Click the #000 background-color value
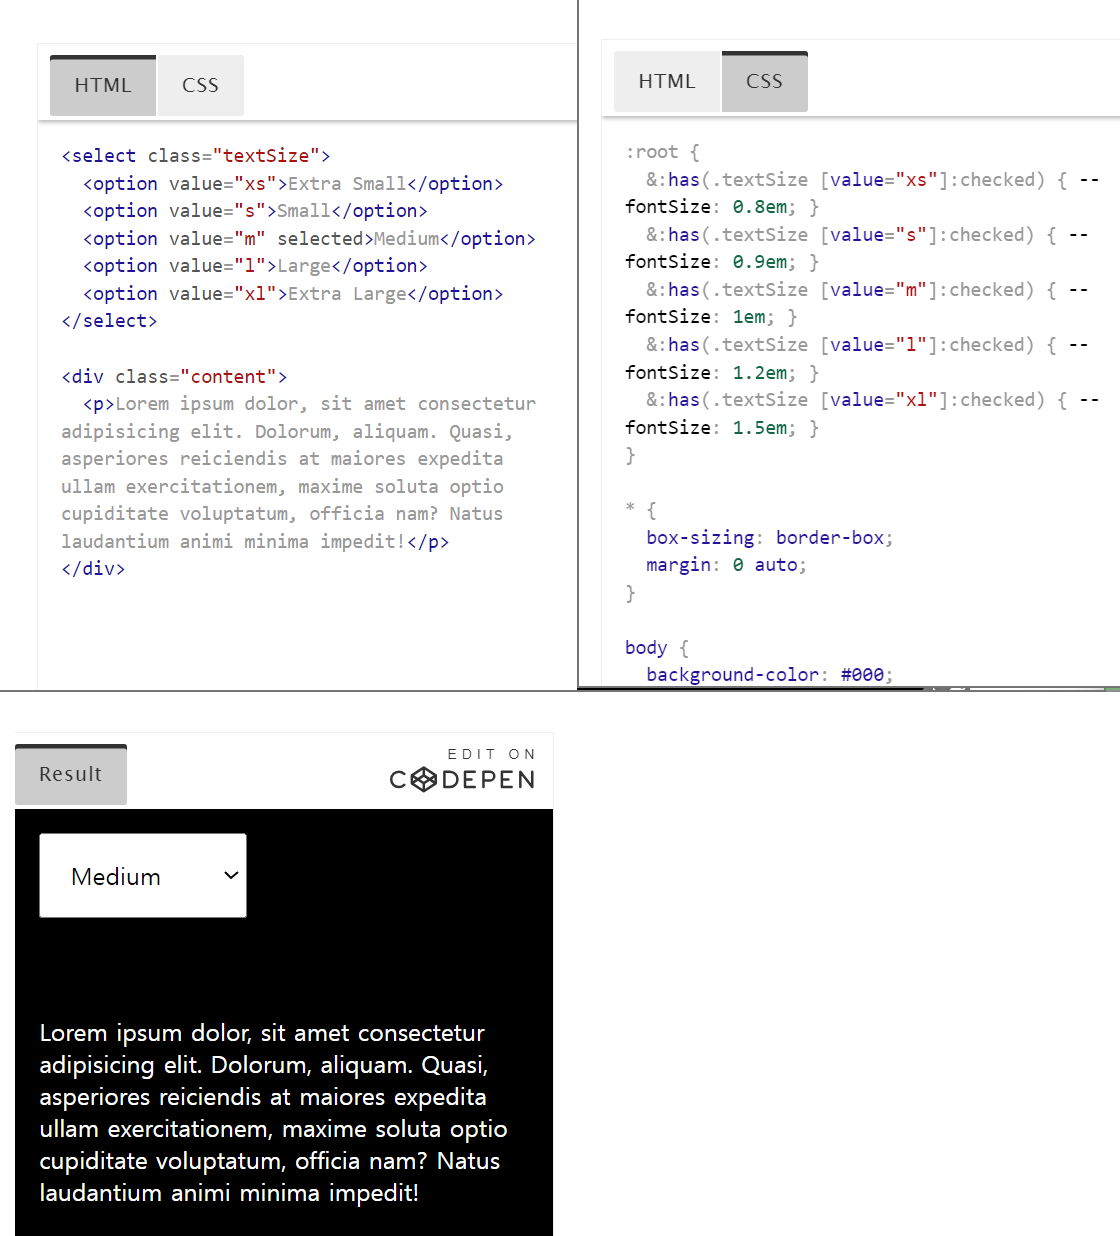The height and width of the screenshot is (1236, 1120). coord(862,675)
